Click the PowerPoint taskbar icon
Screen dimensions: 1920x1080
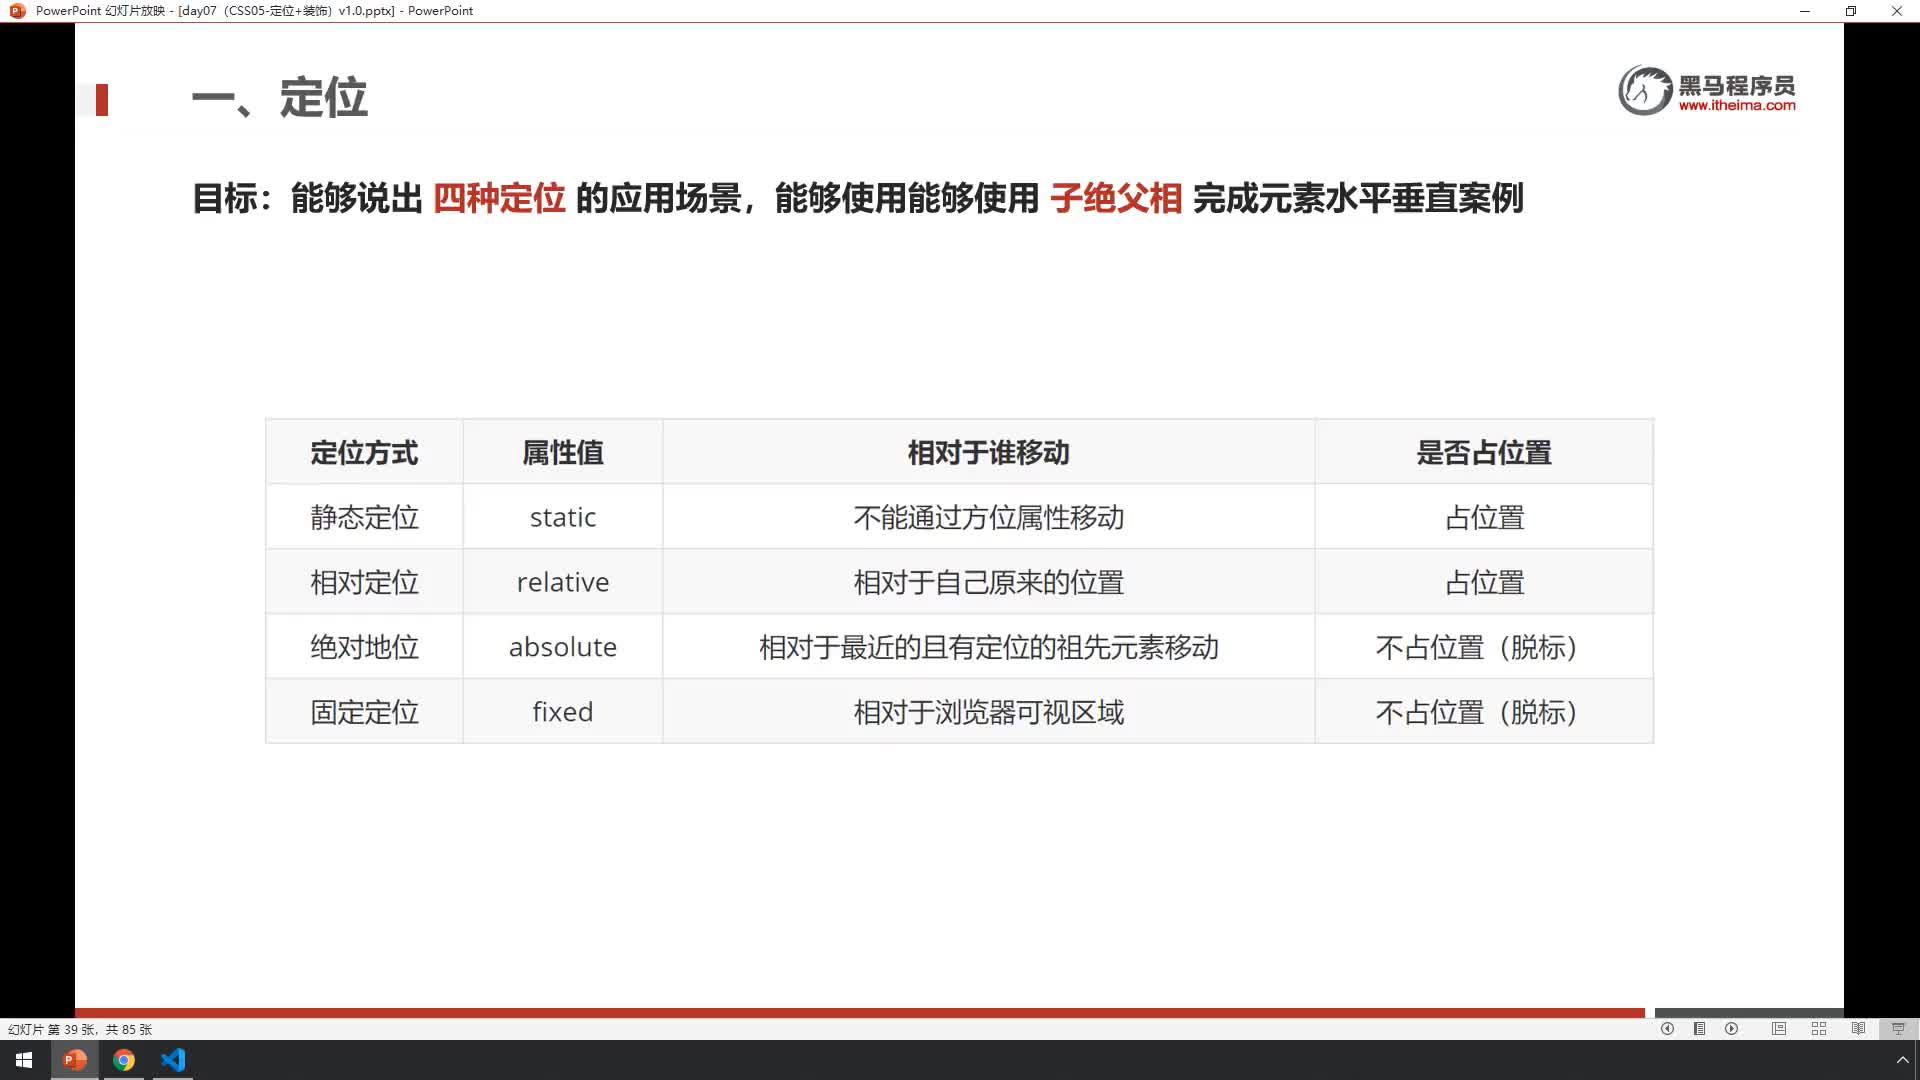point(74,1060)
